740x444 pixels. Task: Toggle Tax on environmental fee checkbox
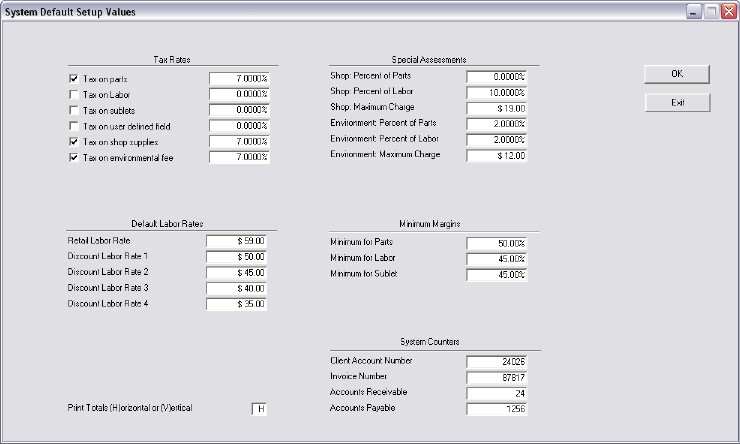[74, 158]
